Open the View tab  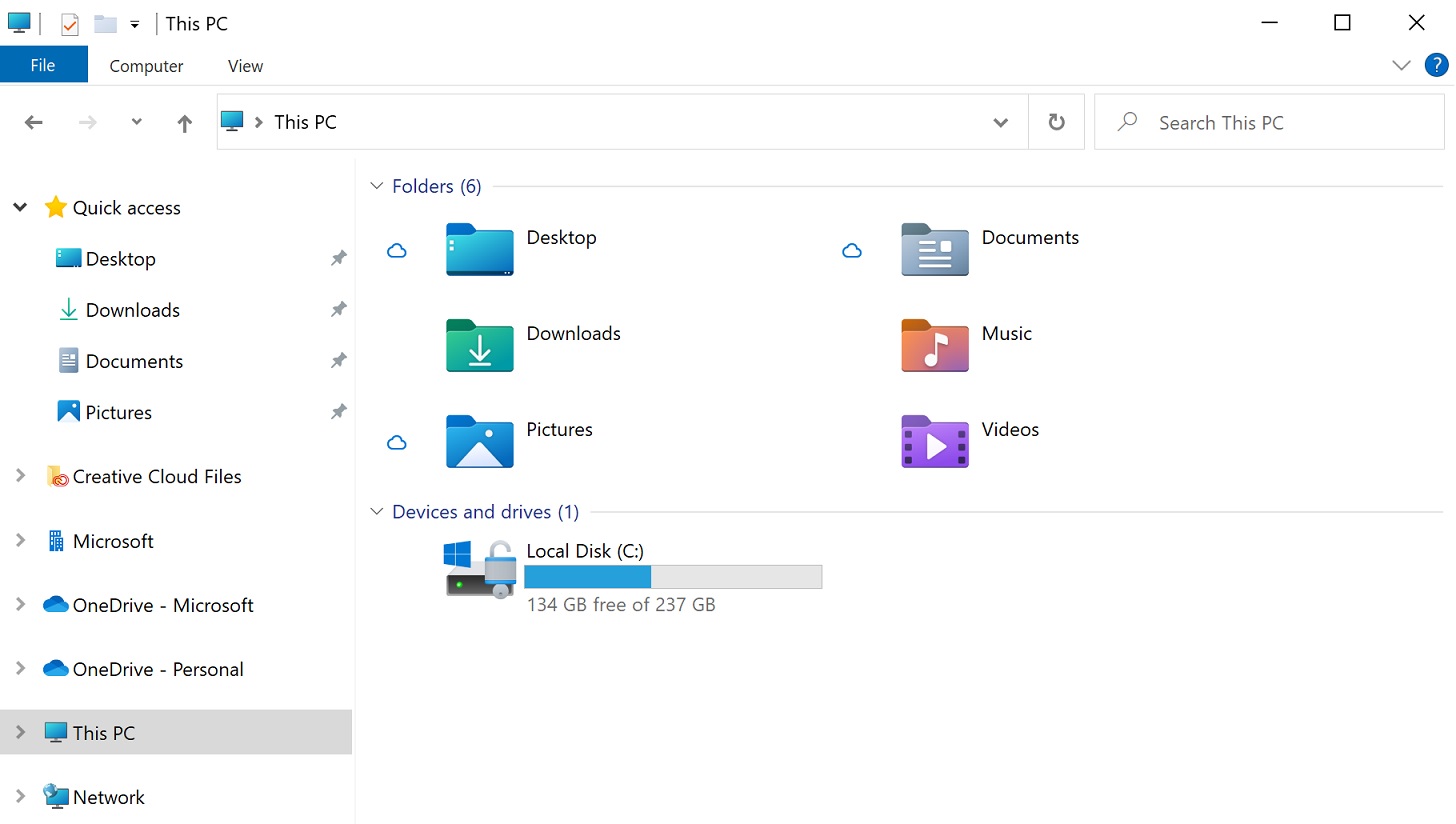(x=245, y=65)
